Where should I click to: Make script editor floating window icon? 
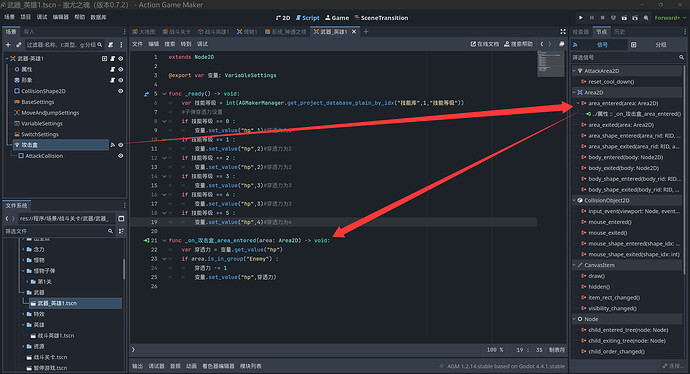click(562, 44)
